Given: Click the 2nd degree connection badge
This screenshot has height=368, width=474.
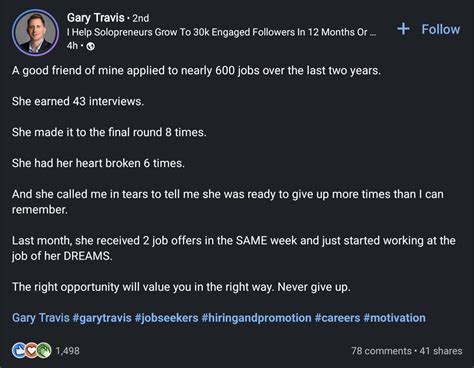Looking at the screenshot, I should [141, 18].
